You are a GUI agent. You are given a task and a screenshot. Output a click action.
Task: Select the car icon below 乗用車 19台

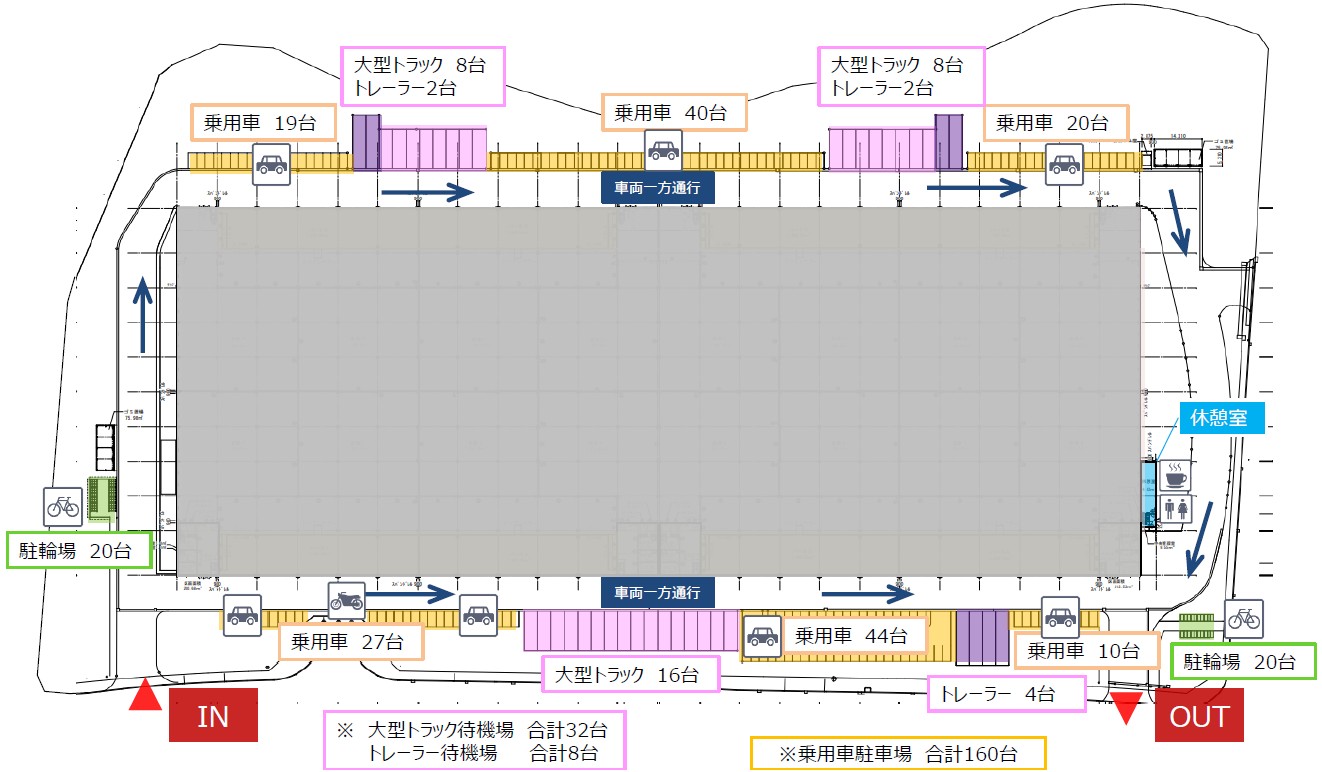tap(271, 163)
